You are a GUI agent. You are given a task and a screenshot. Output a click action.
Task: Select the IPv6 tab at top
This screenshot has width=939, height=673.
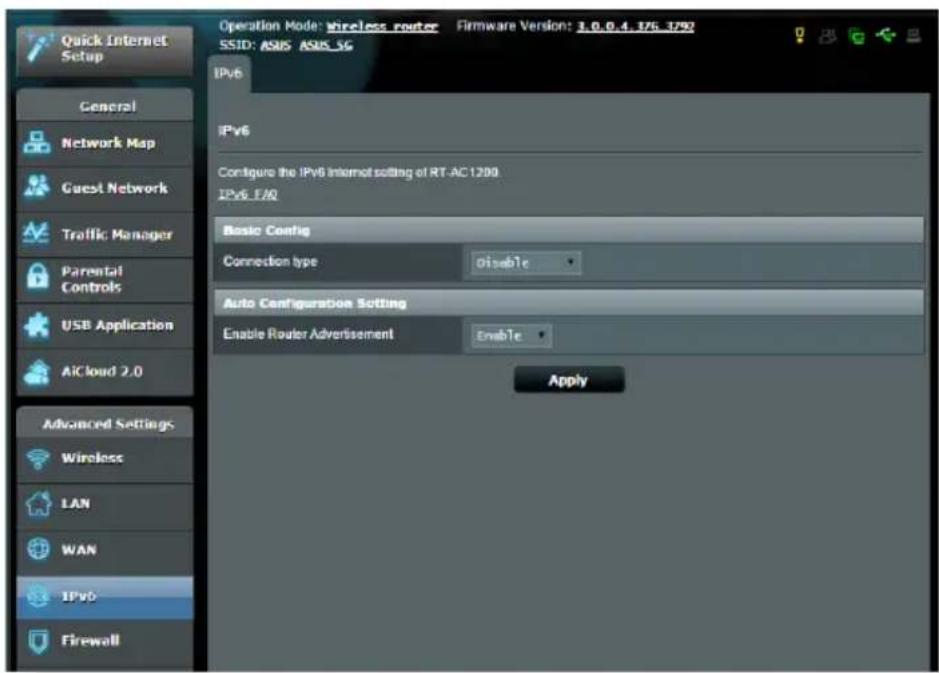229,74
